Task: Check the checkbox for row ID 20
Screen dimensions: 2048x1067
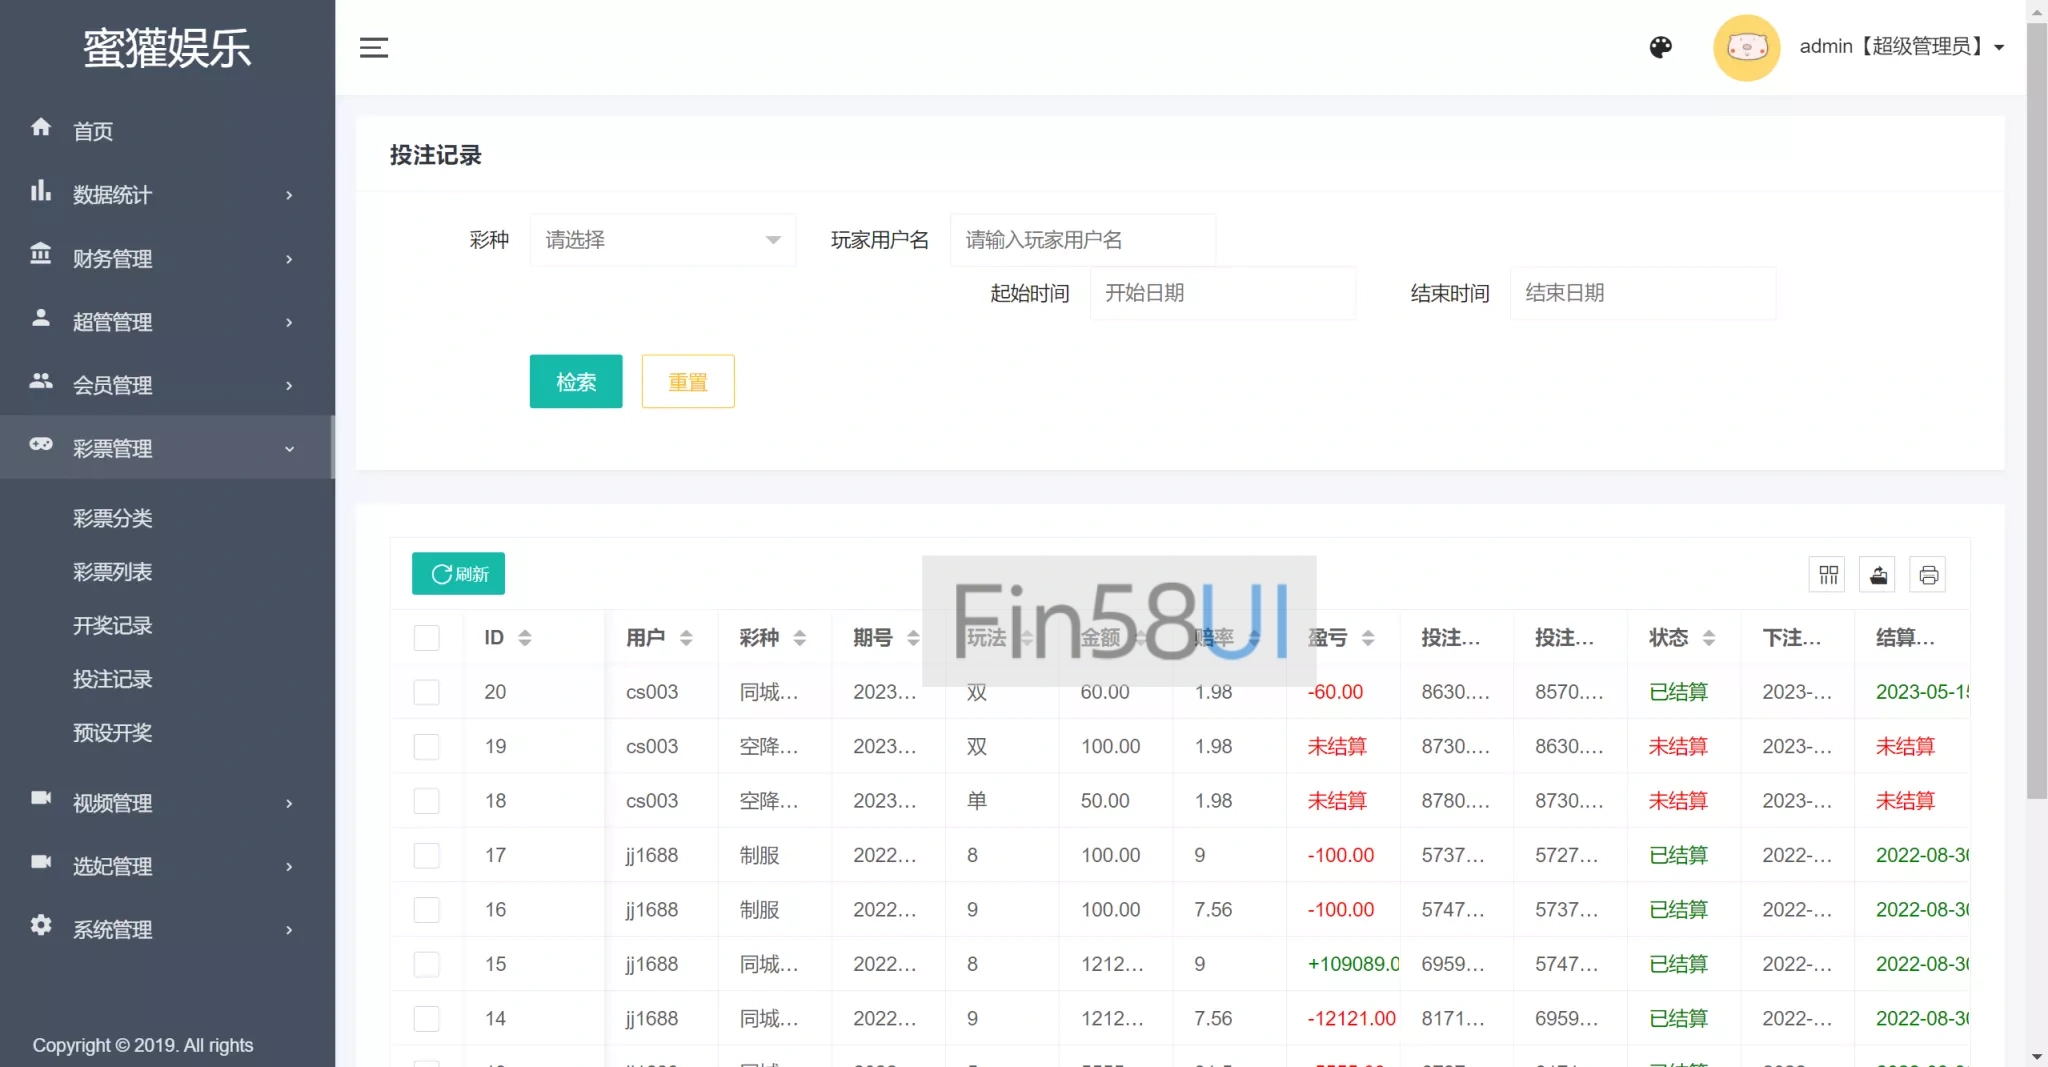Action: click(x=427, y=692)
